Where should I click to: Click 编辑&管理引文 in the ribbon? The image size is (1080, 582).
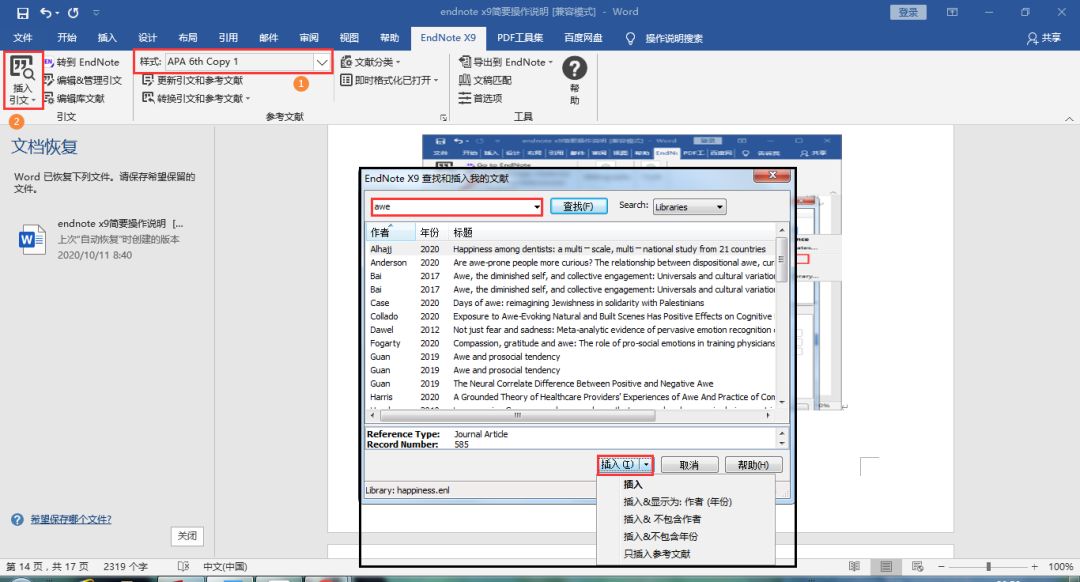83,80
